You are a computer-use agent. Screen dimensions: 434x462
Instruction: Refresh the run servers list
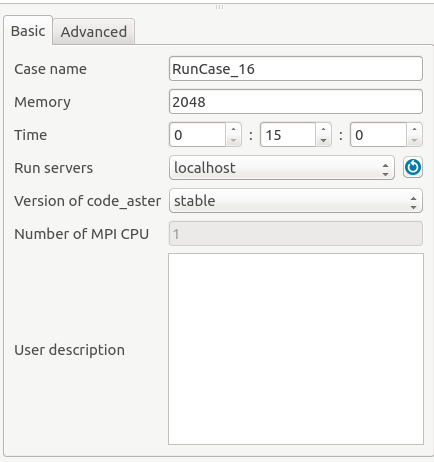[x=413, y=167]
